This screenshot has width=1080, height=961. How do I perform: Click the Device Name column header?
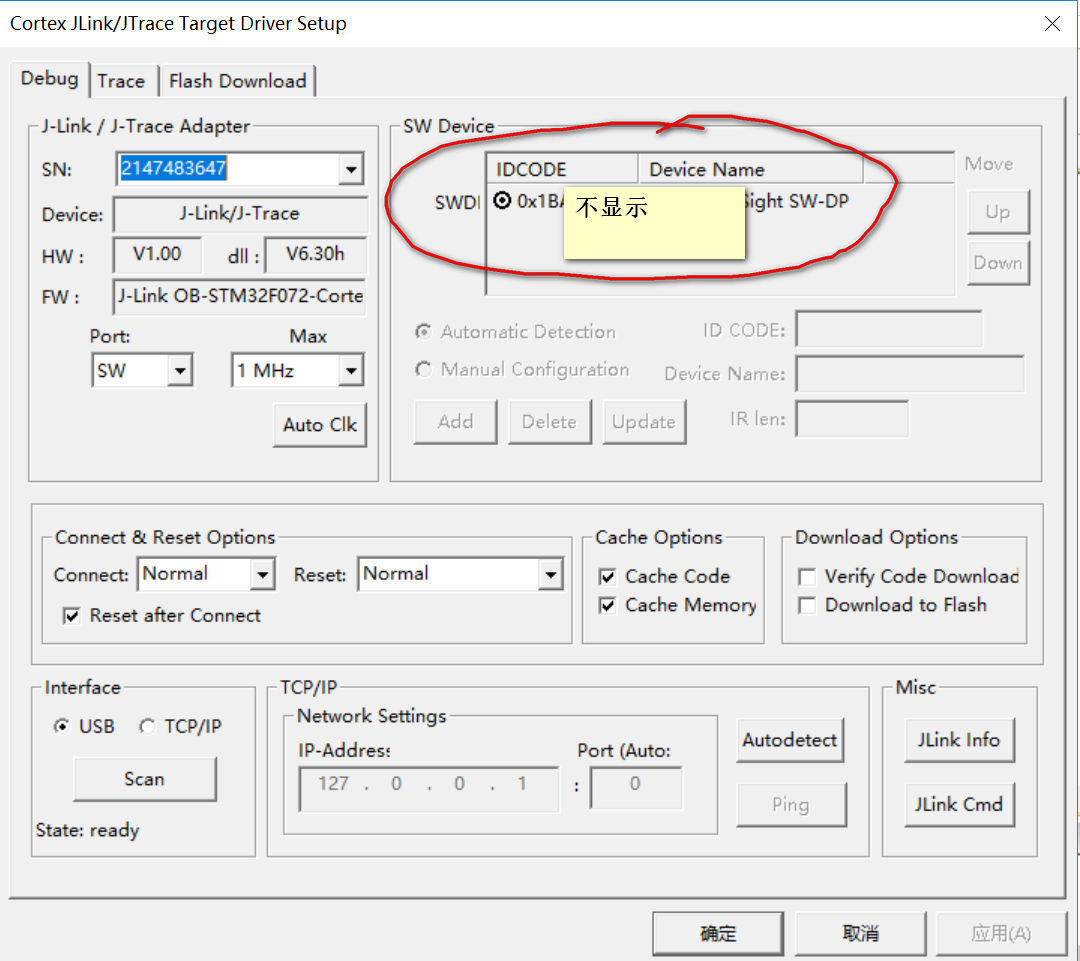[751, 169]
